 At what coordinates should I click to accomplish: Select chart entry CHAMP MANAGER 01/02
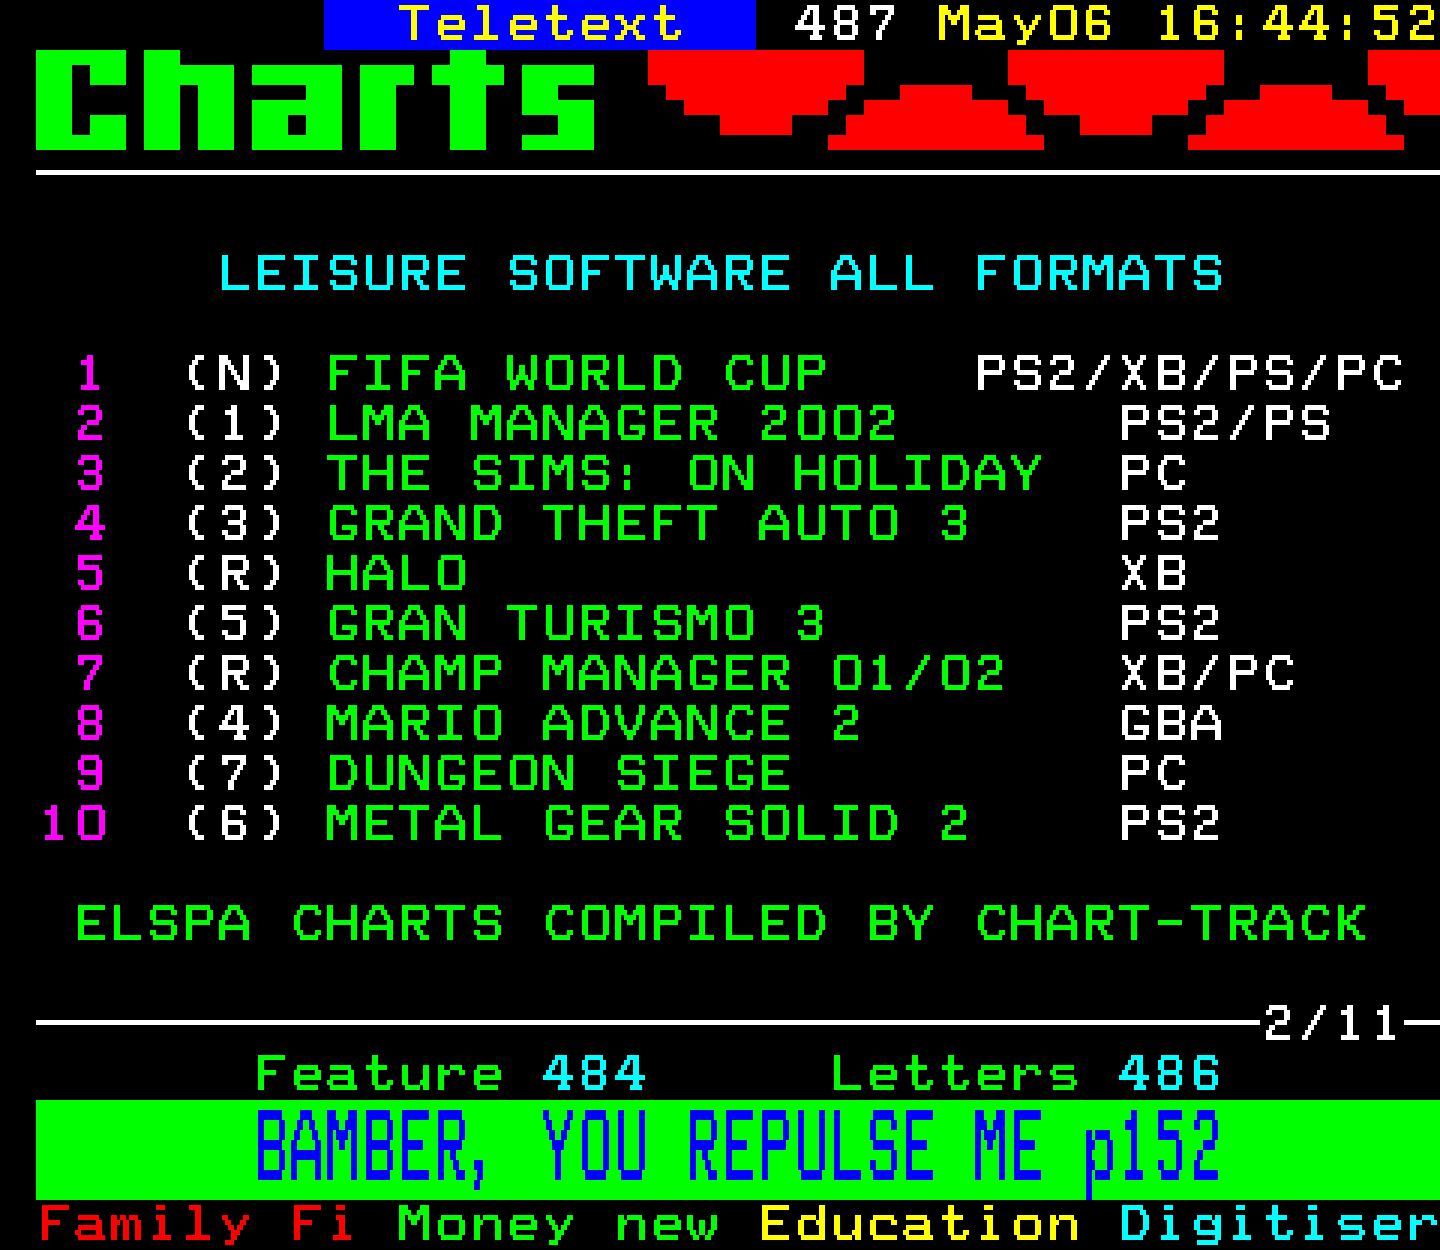pyautogui.click(x=666, y=674)
